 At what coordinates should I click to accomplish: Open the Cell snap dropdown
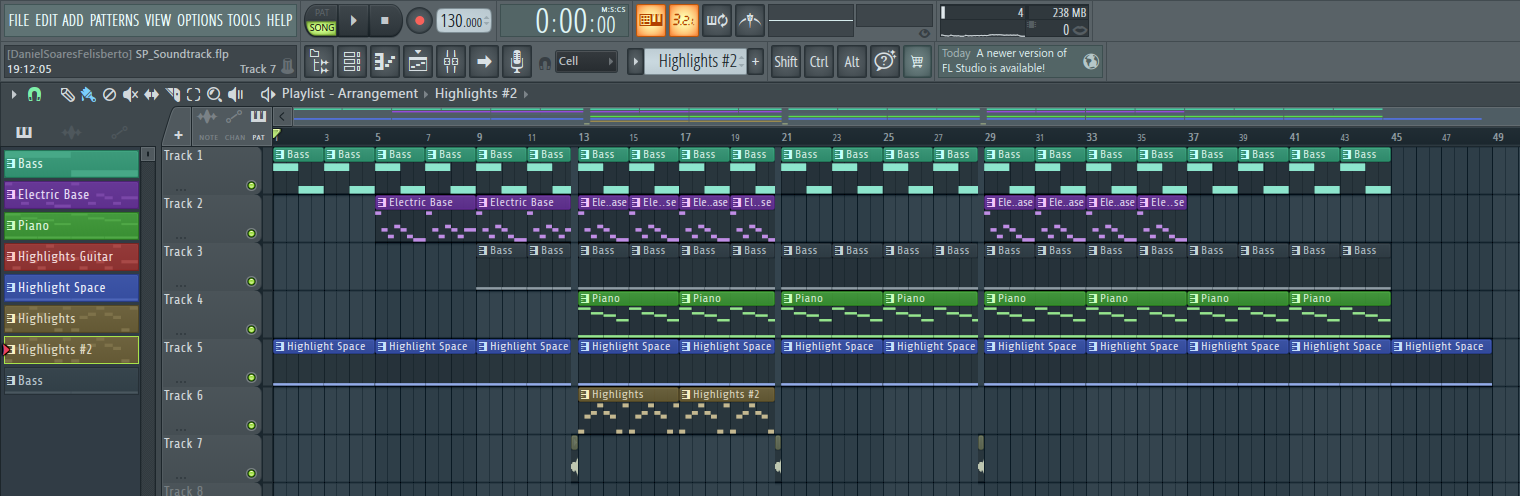[587, 62]
